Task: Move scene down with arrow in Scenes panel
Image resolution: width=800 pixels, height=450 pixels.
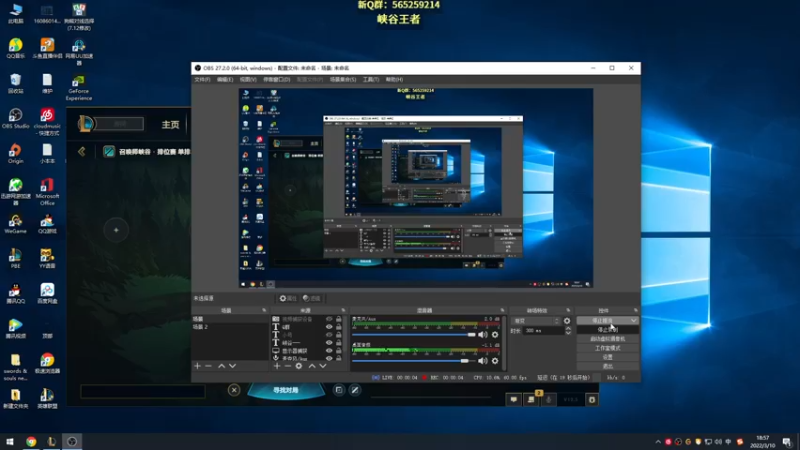Action: 233,366
